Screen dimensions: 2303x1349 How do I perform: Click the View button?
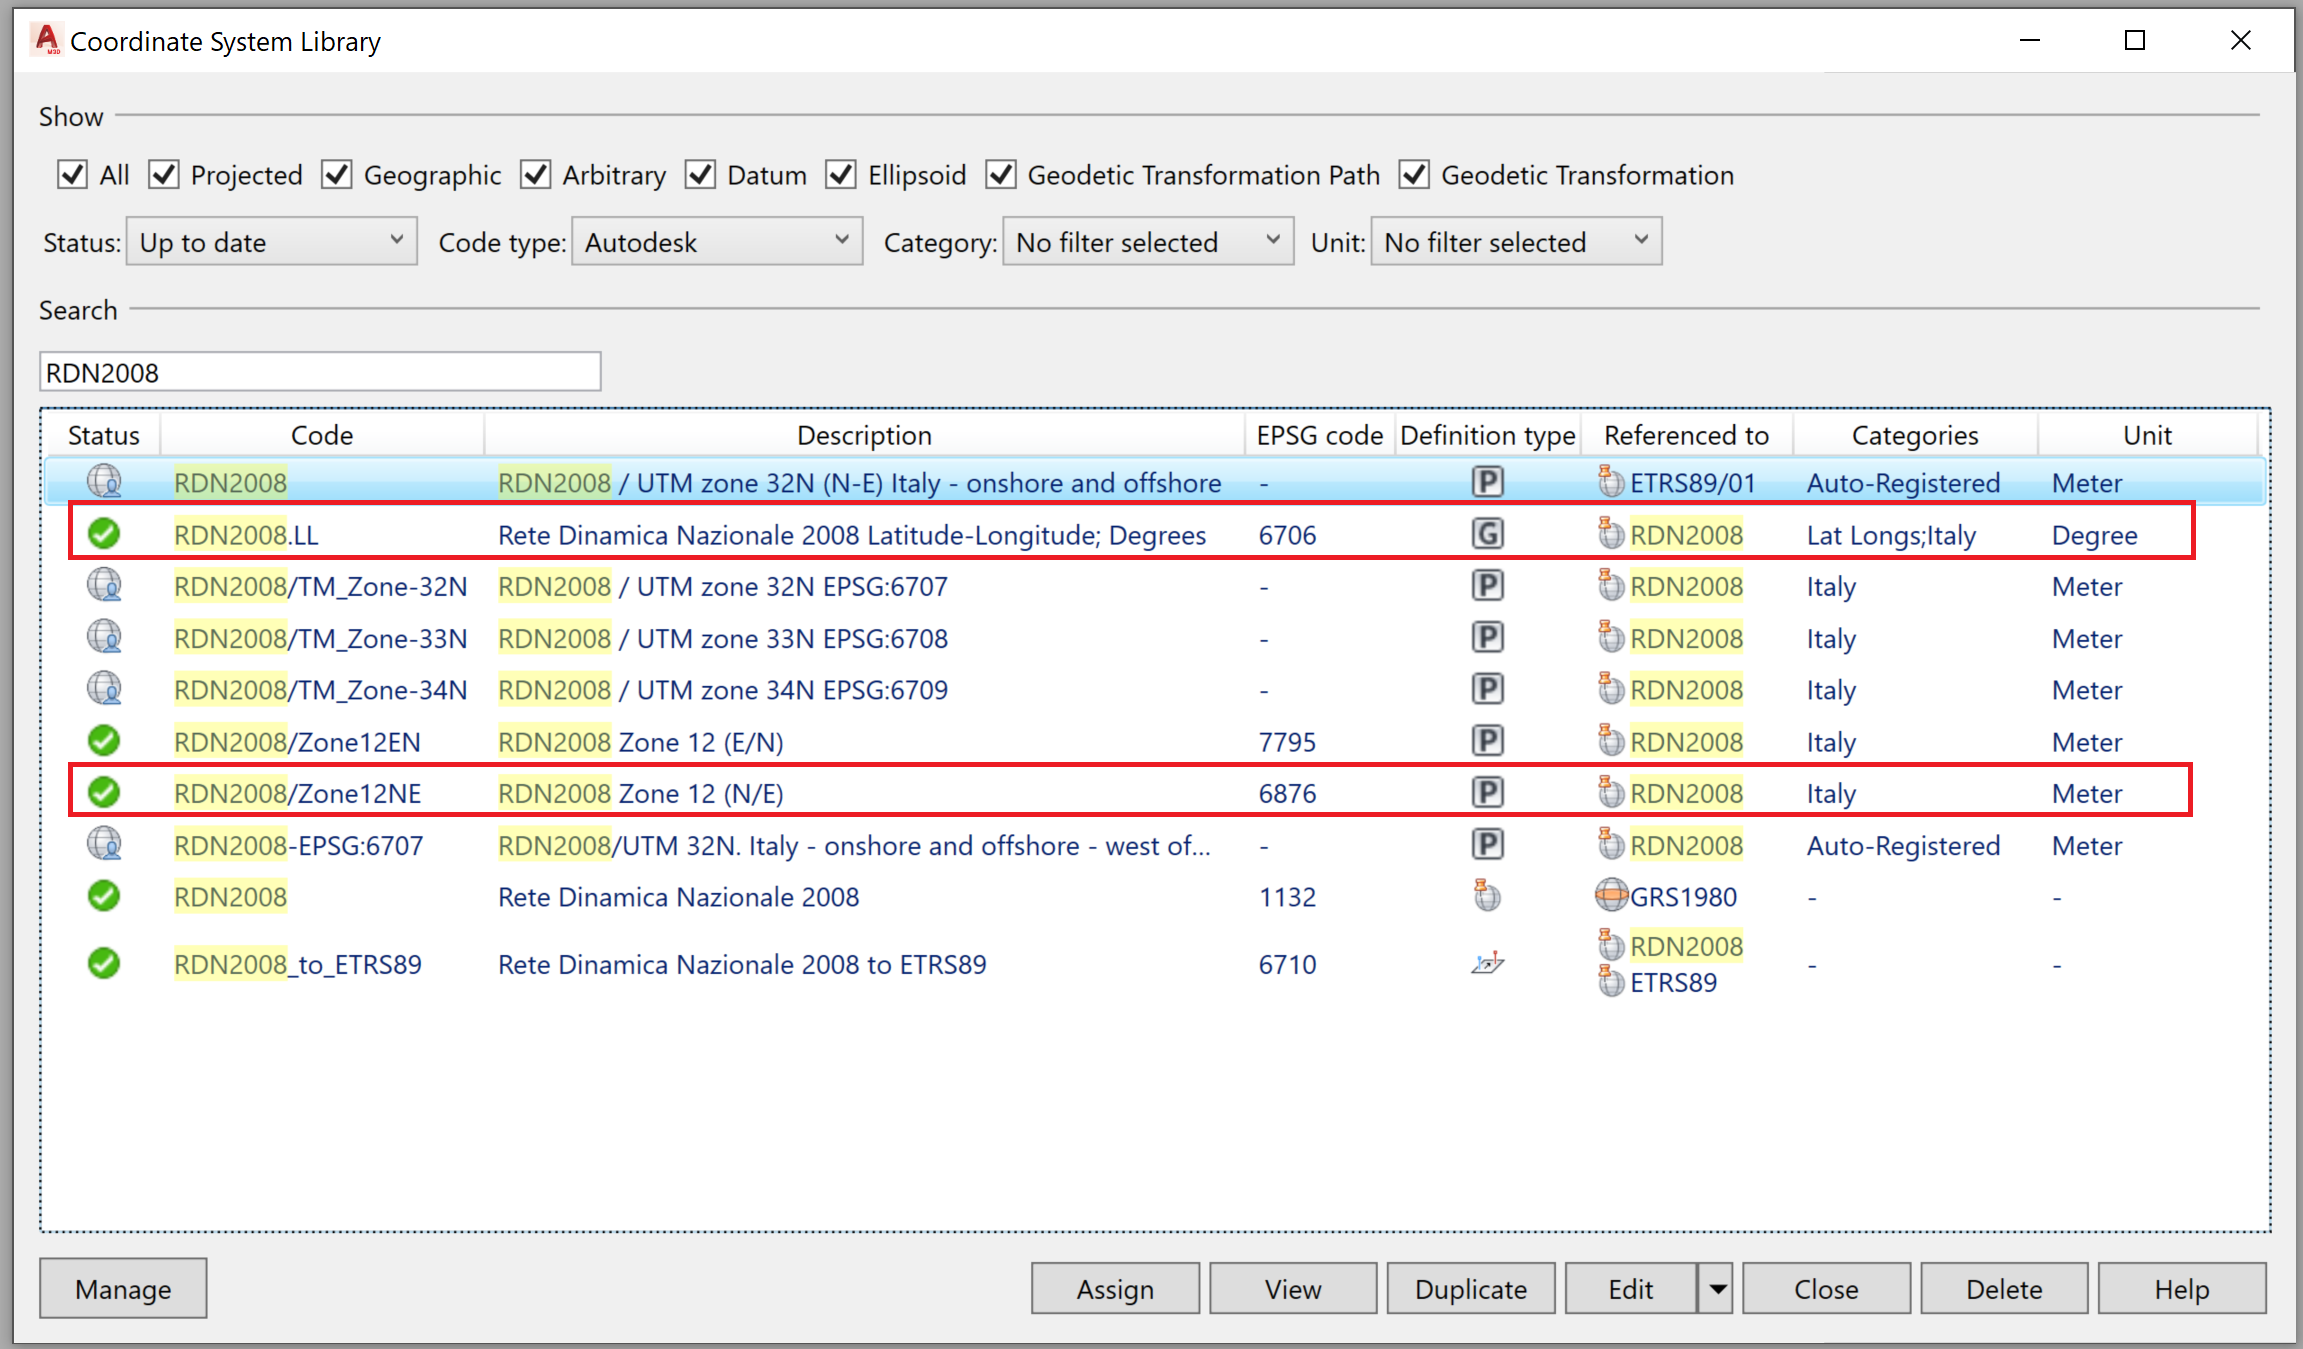tap(1293, 1288)
